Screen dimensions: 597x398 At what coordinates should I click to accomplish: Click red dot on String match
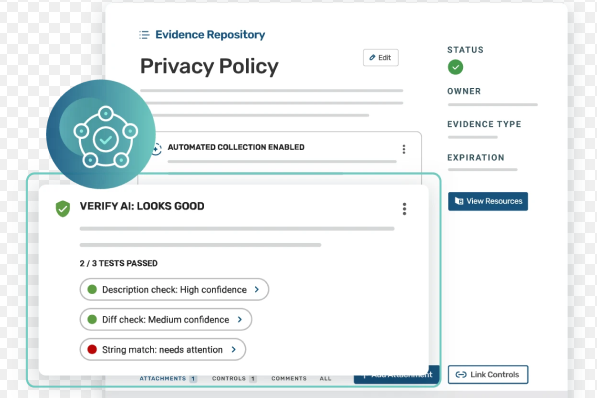point(92,350)
